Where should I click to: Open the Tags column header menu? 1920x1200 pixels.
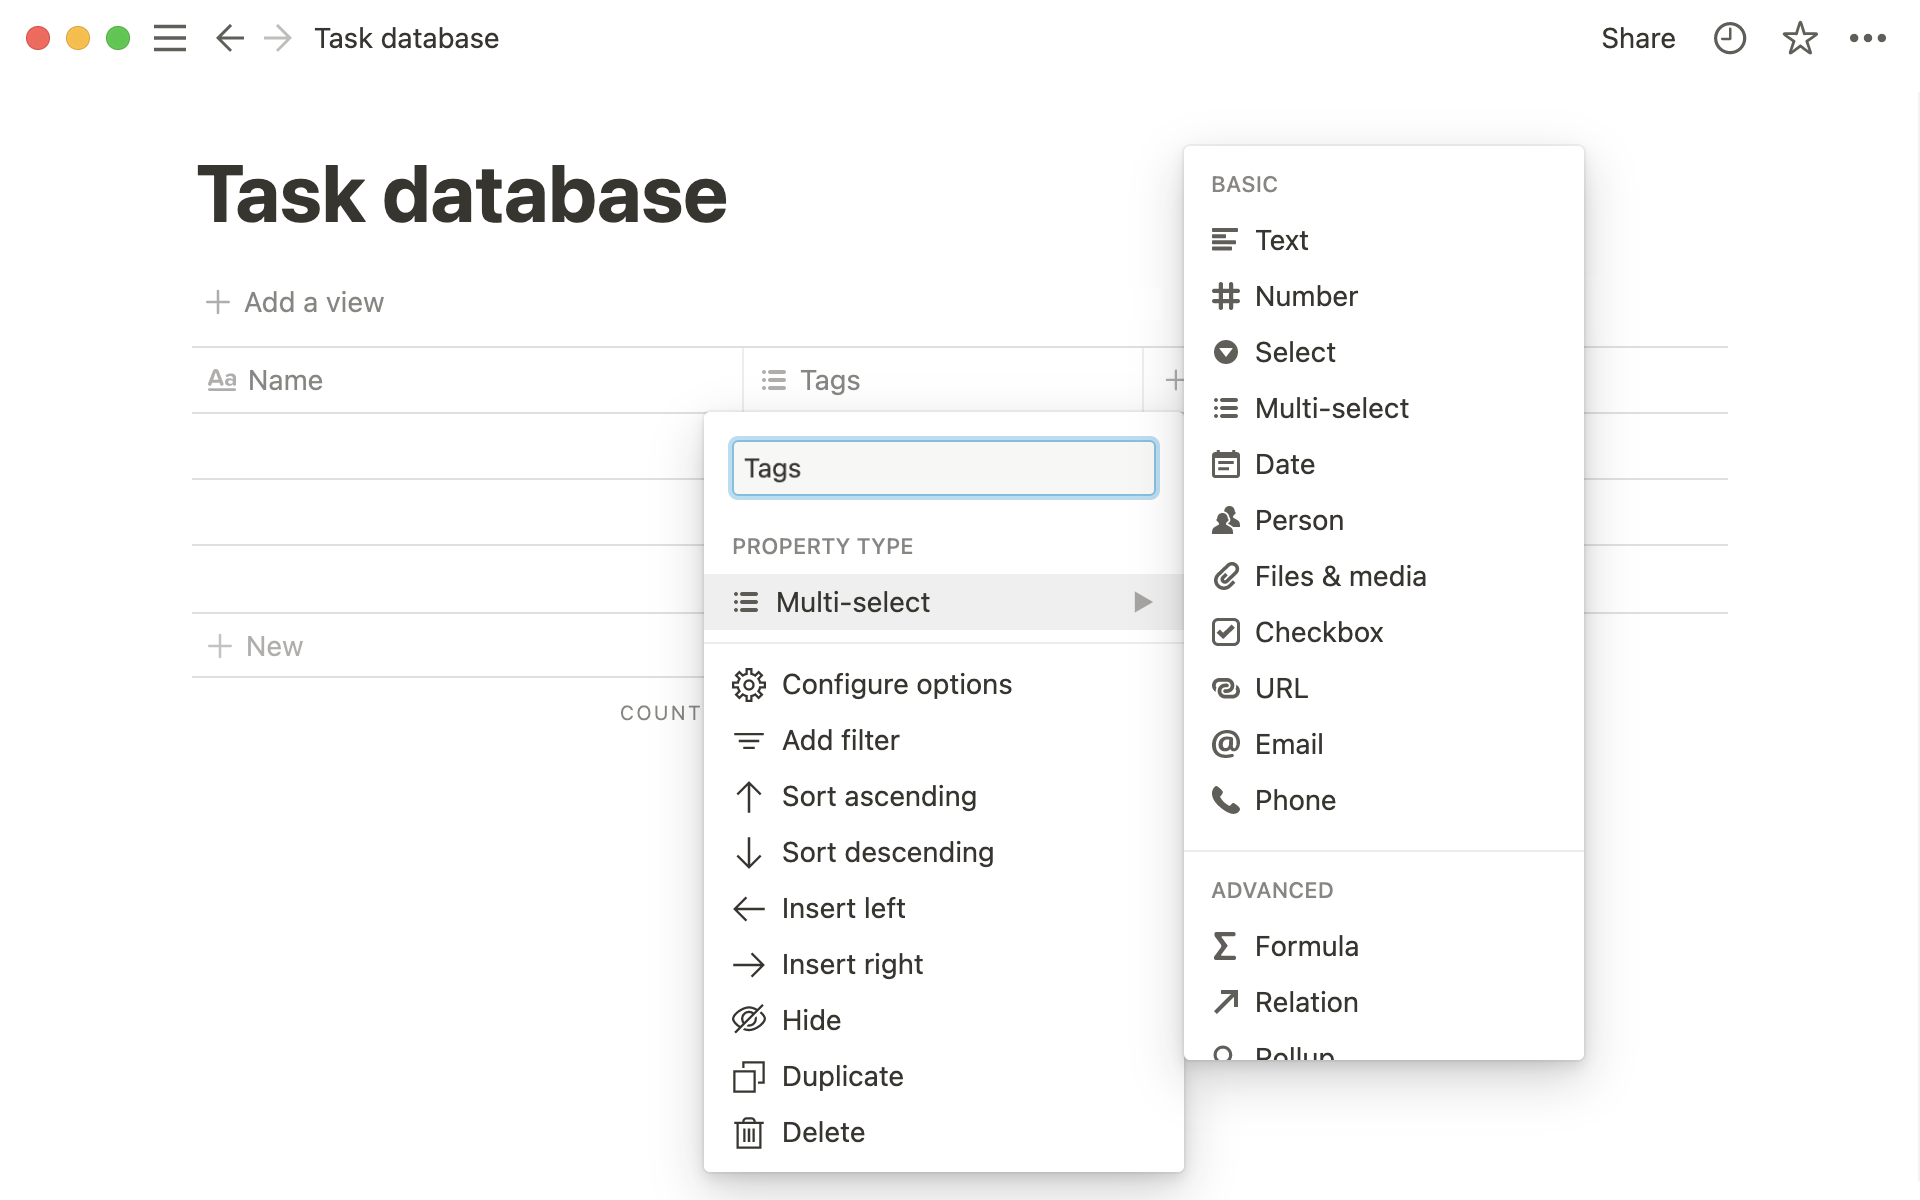(x=829, y=380)
